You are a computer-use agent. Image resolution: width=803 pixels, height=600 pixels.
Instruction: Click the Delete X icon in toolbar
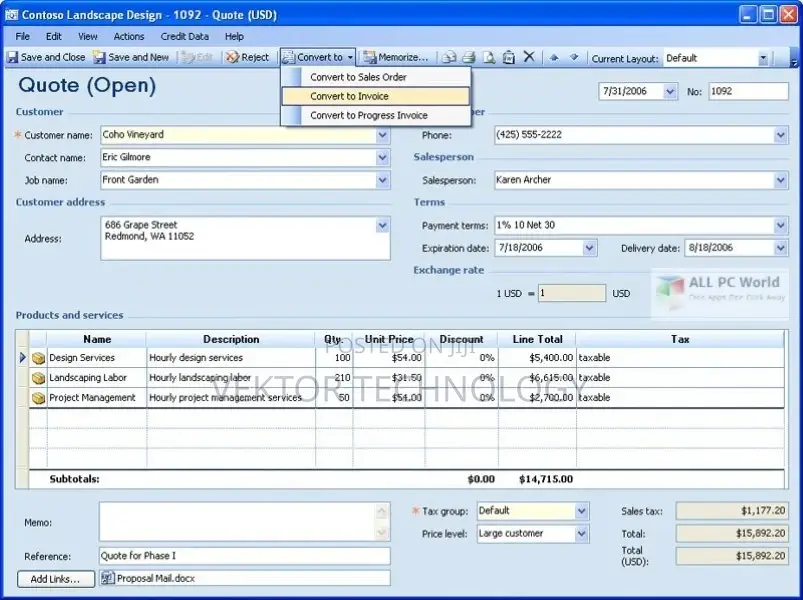(x=529, y=57)
